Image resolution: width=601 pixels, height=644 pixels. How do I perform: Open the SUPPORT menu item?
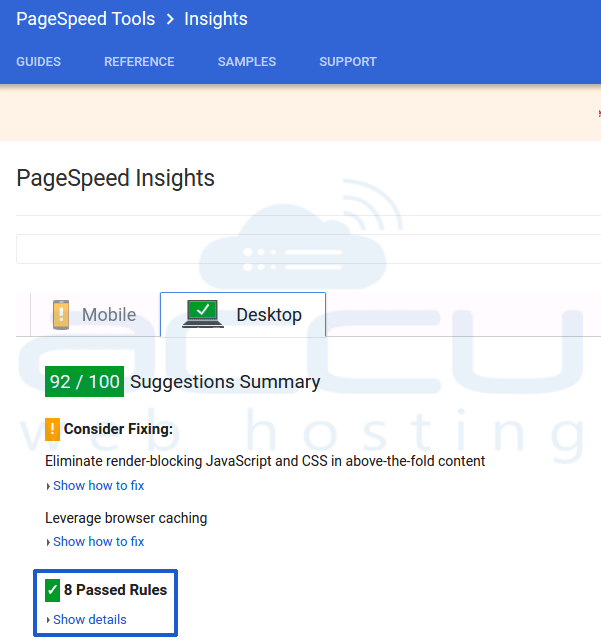[x=348, y=62]
